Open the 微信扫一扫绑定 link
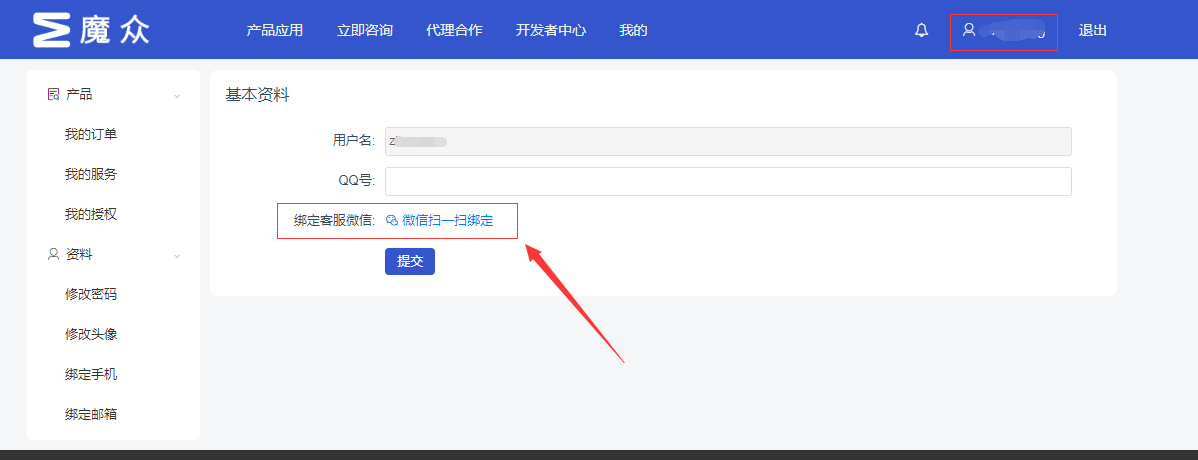The image size is (1198, 460). pos(447,220)
